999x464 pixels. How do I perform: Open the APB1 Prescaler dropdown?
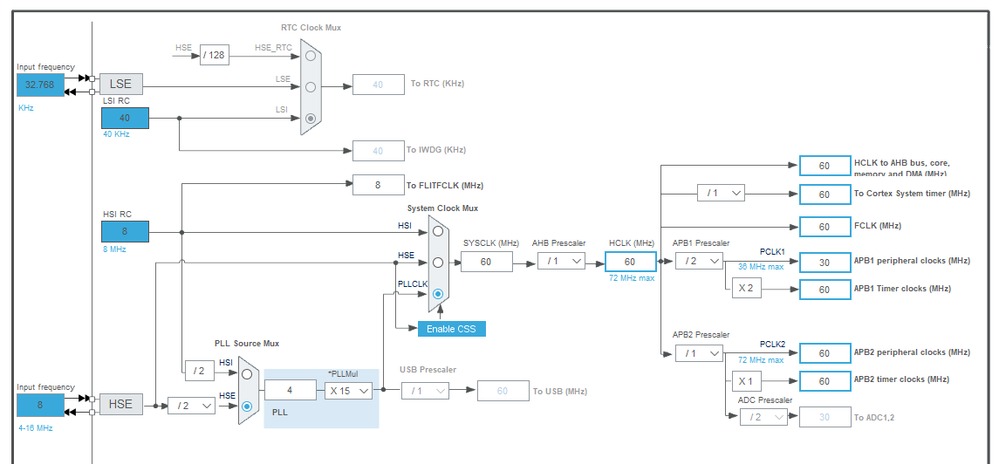pos(699,261)
